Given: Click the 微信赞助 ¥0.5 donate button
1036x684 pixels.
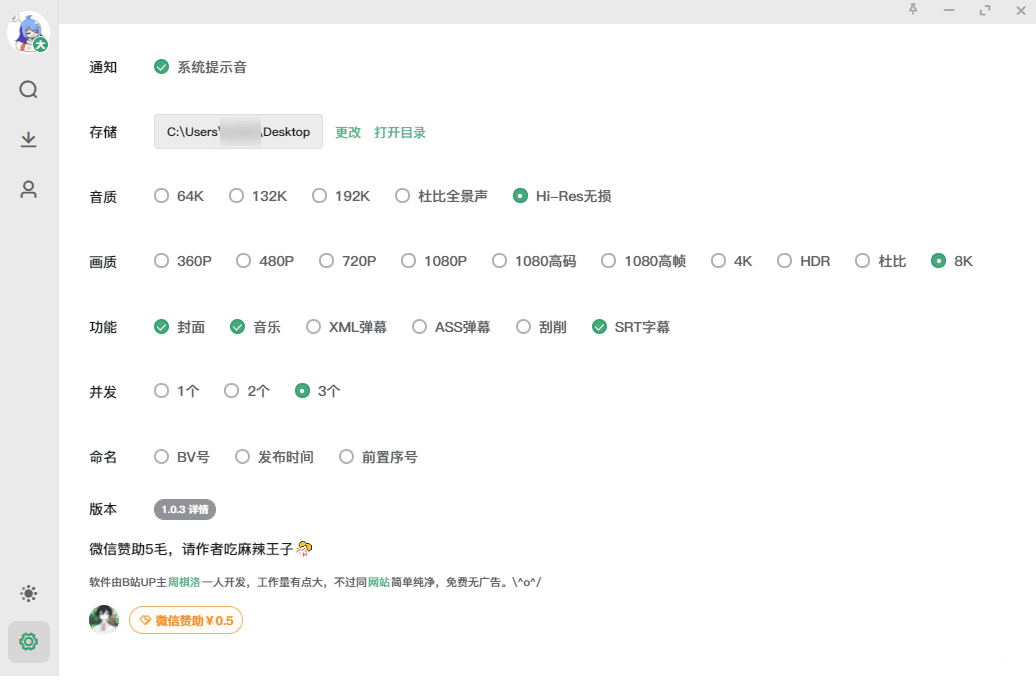Looking at the screenshot, I should [x=185, y=620].
